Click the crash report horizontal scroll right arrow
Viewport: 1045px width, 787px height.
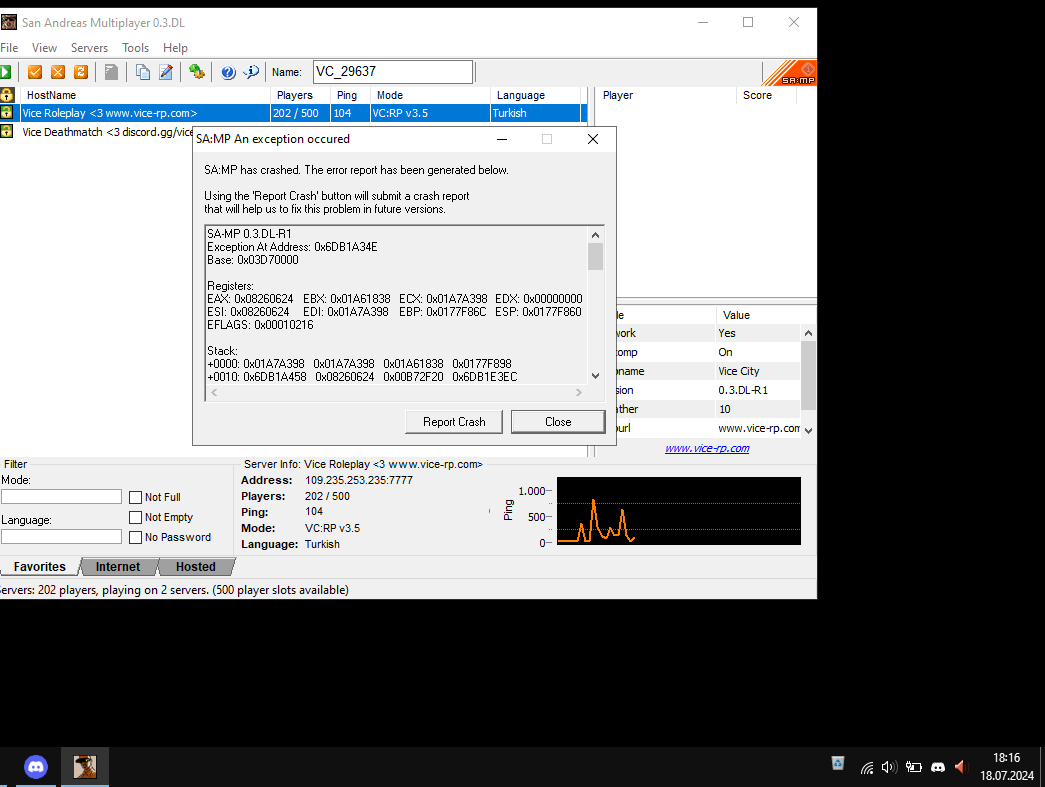(578, 393)
